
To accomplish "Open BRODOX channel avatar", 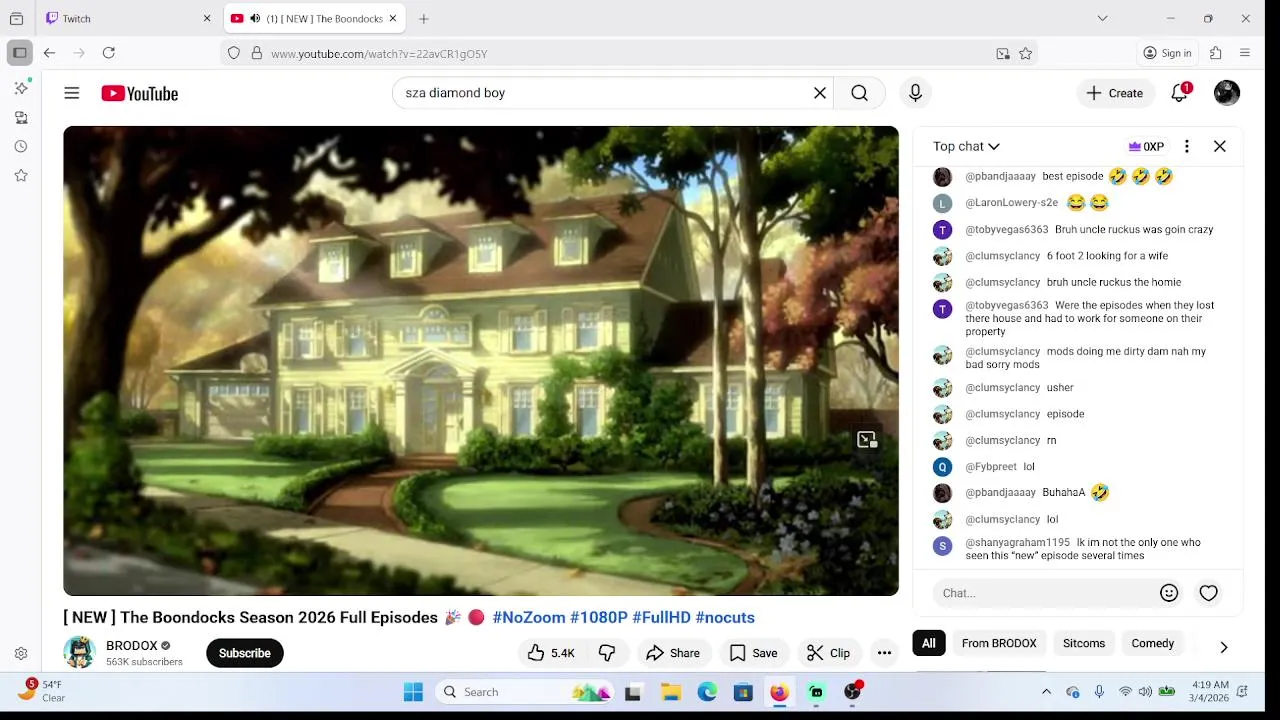I will click(x=79, y=653).
